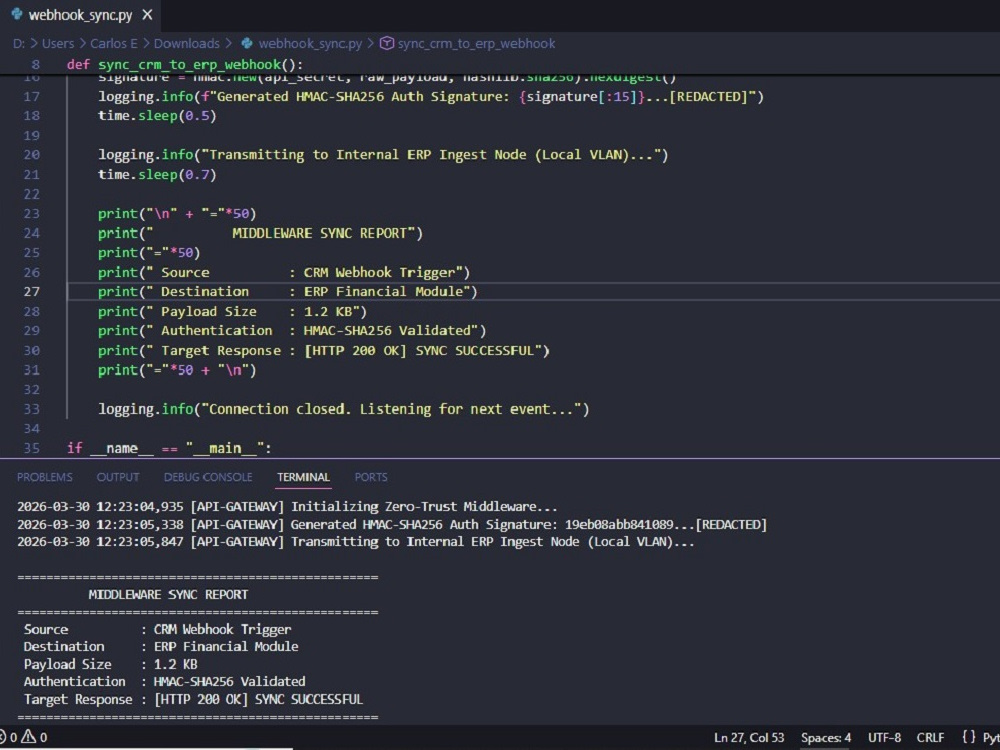The height and width of the screenshot is (750, 1000).
Task: Click the errors icon in status bar
Action: click(3, 737)
